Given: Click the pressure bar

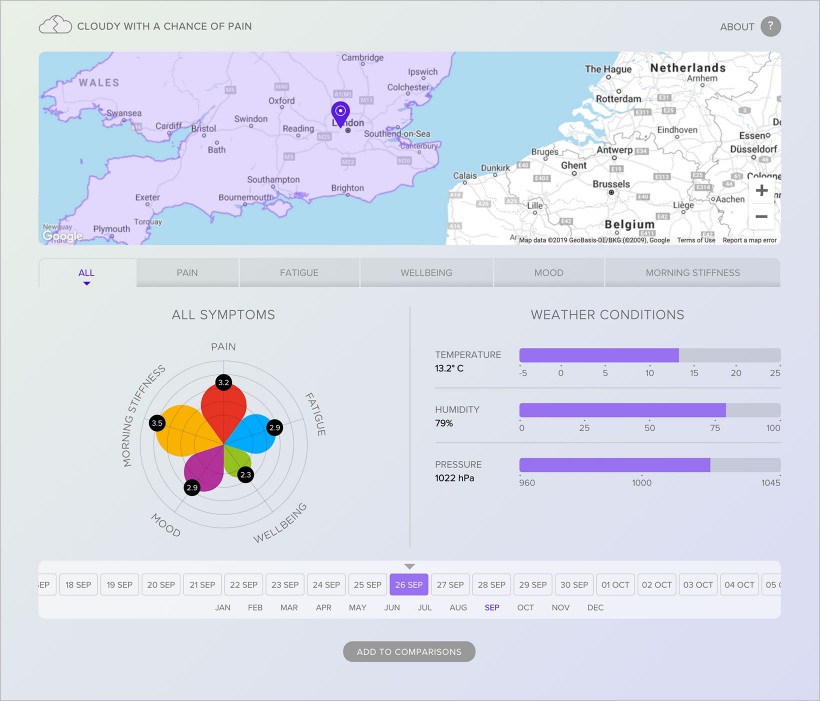Looking at the screenshot, I should 650,465.
